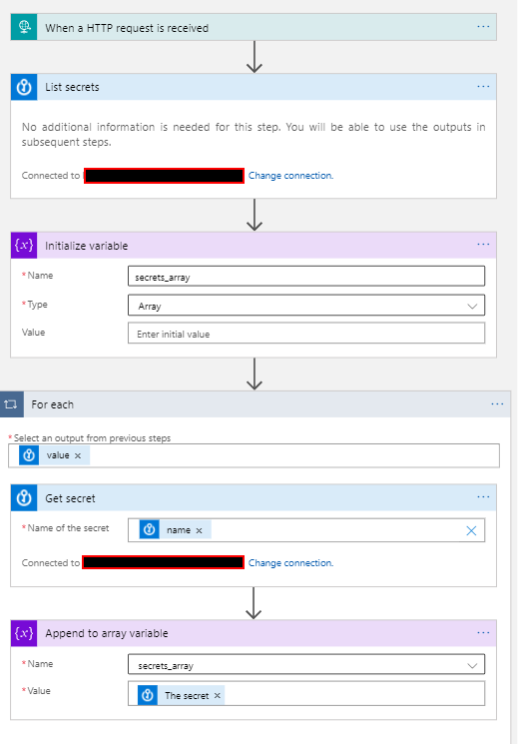
Task: Click the Key Vault icon in the value token
Action: 29,455
